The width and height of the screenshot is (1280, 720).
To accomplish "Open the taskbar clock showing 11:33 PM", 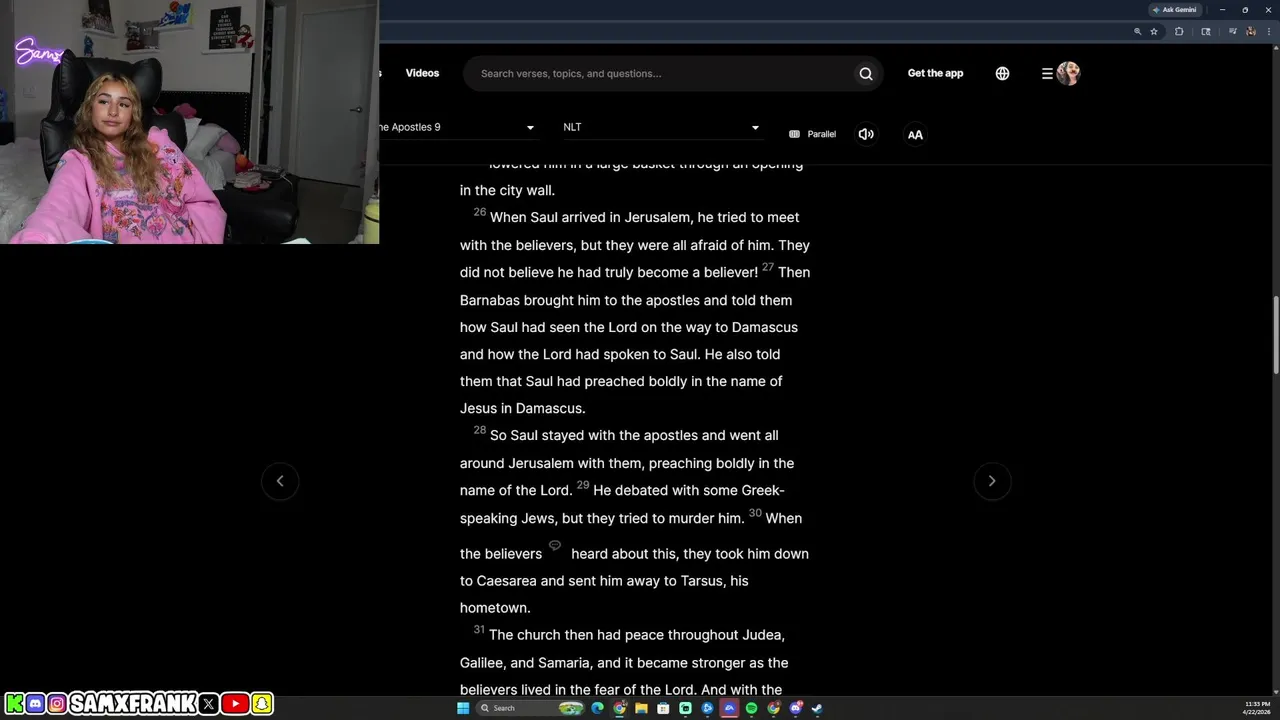I will (1257, 708).
